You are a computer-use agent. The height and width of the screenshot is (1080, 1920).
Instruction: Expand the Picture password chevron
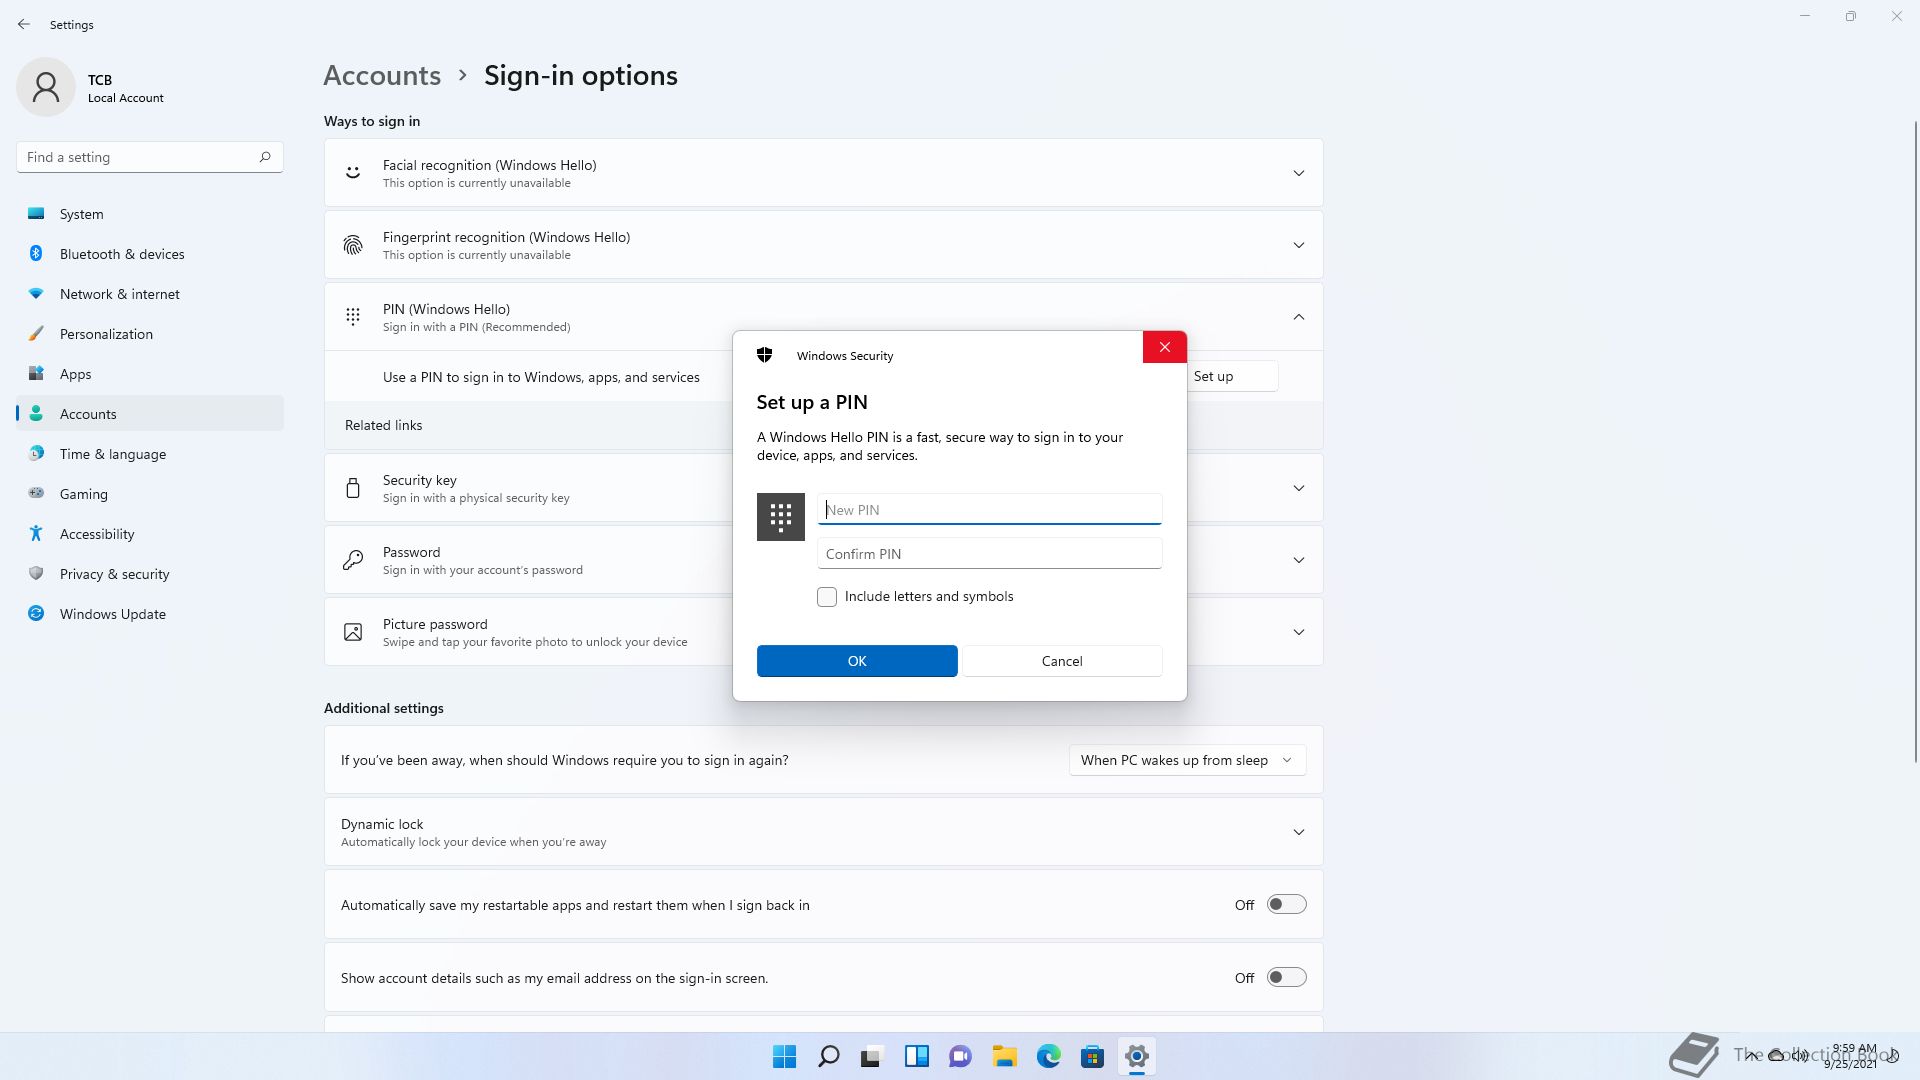tap(1299, 632)
